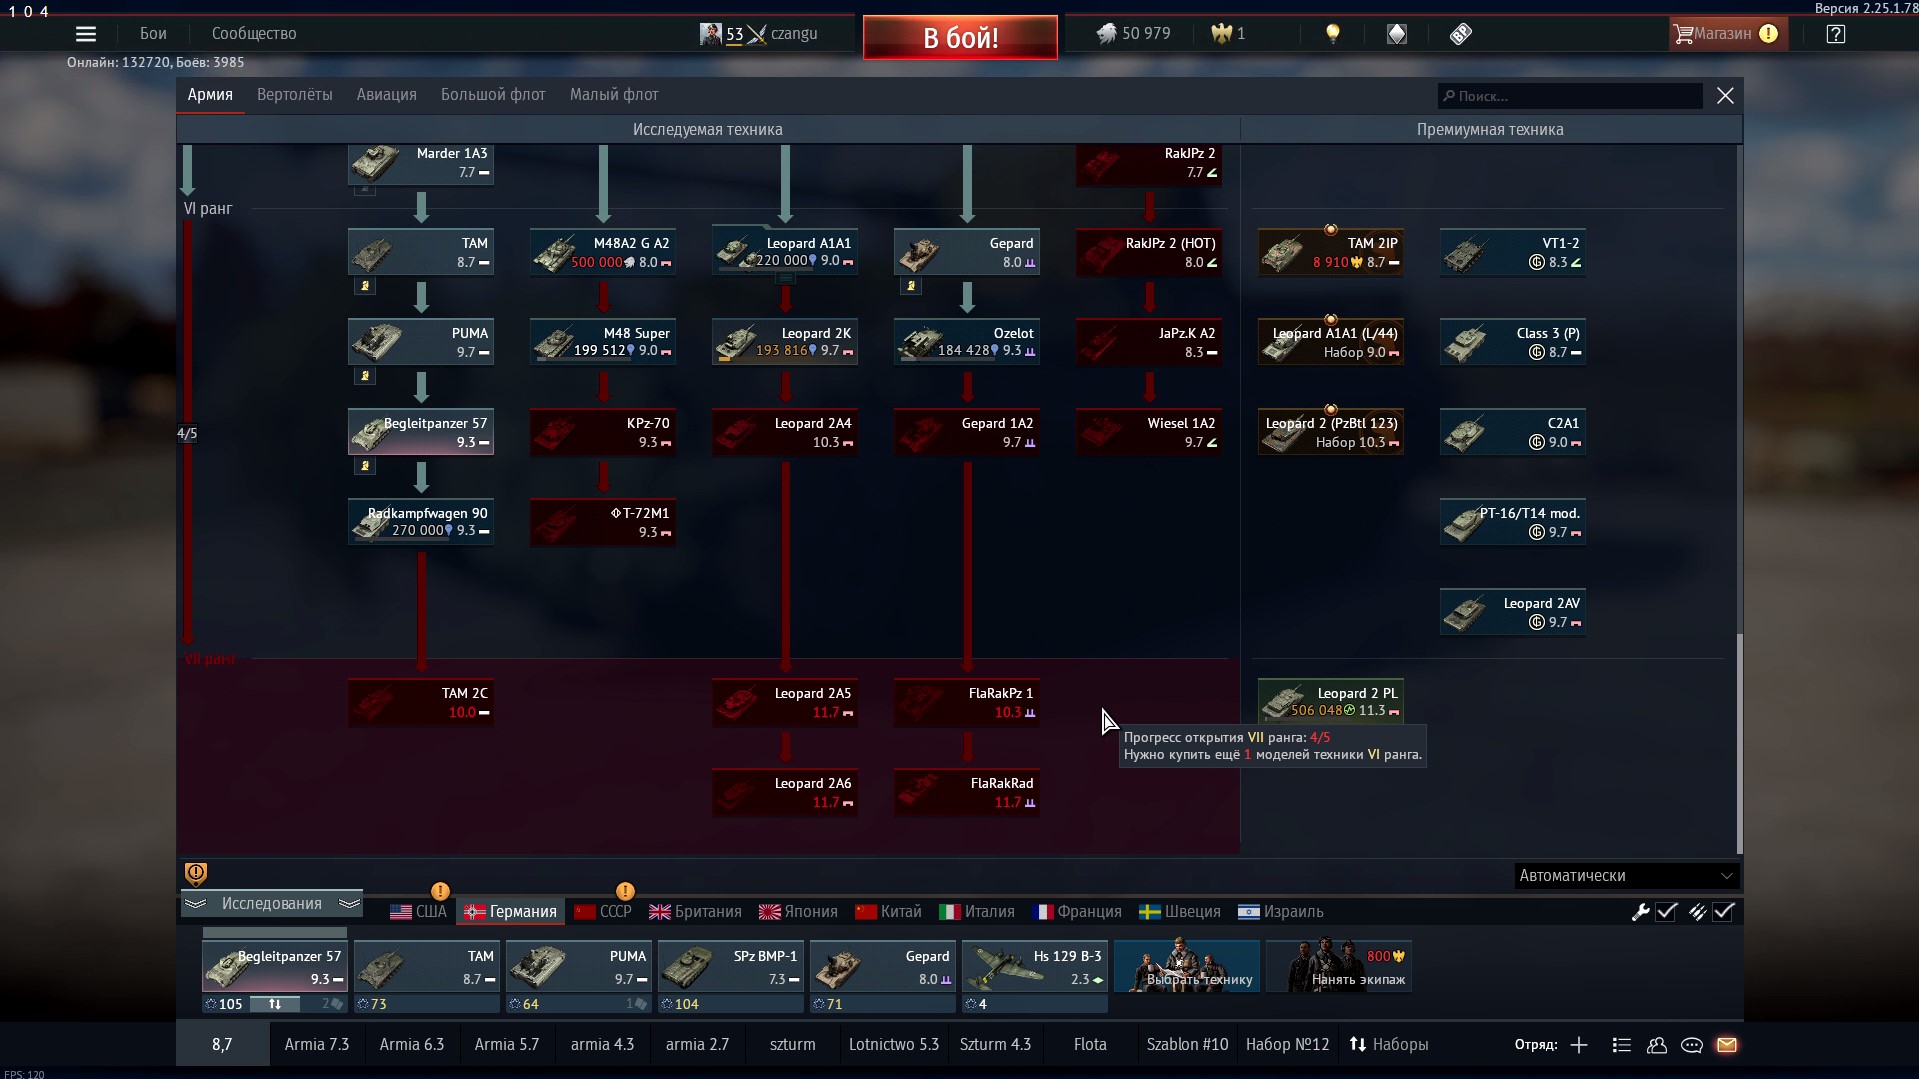The image size is (1919, 1079).
Task: Select the locked Leopard 2A5 card
Action: coord(785,702)
